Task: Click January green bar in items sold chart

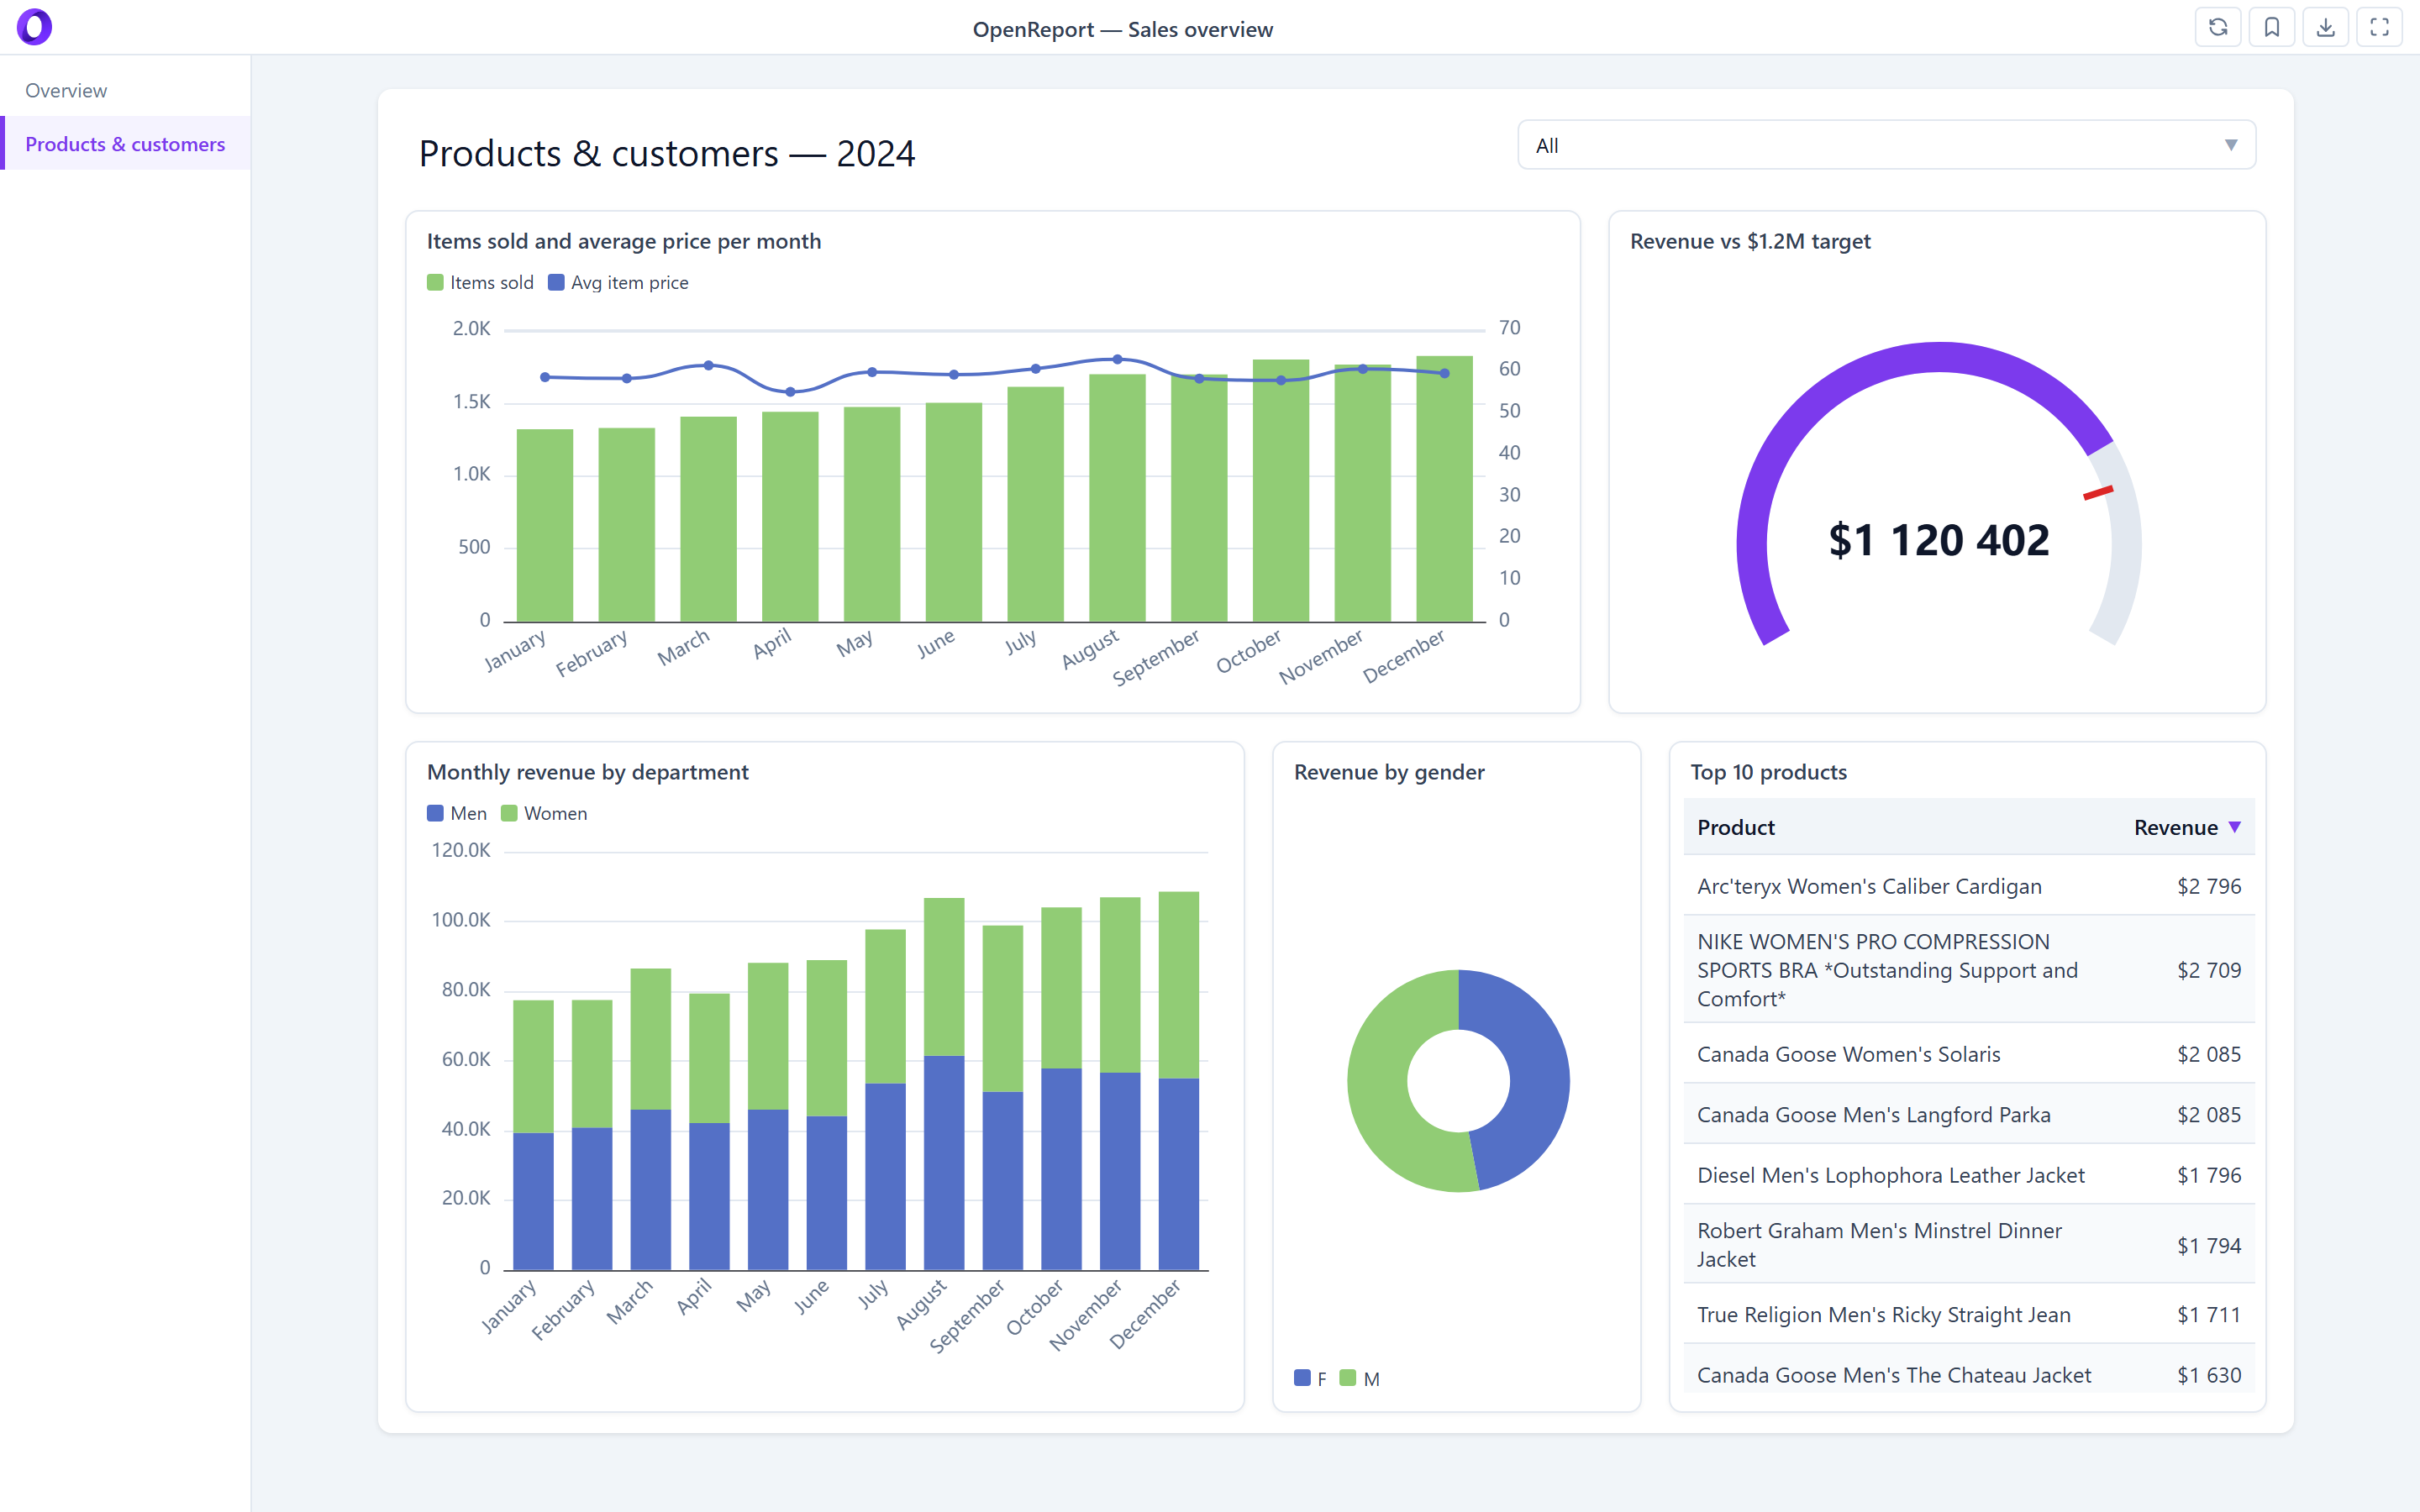Action: 545,526
